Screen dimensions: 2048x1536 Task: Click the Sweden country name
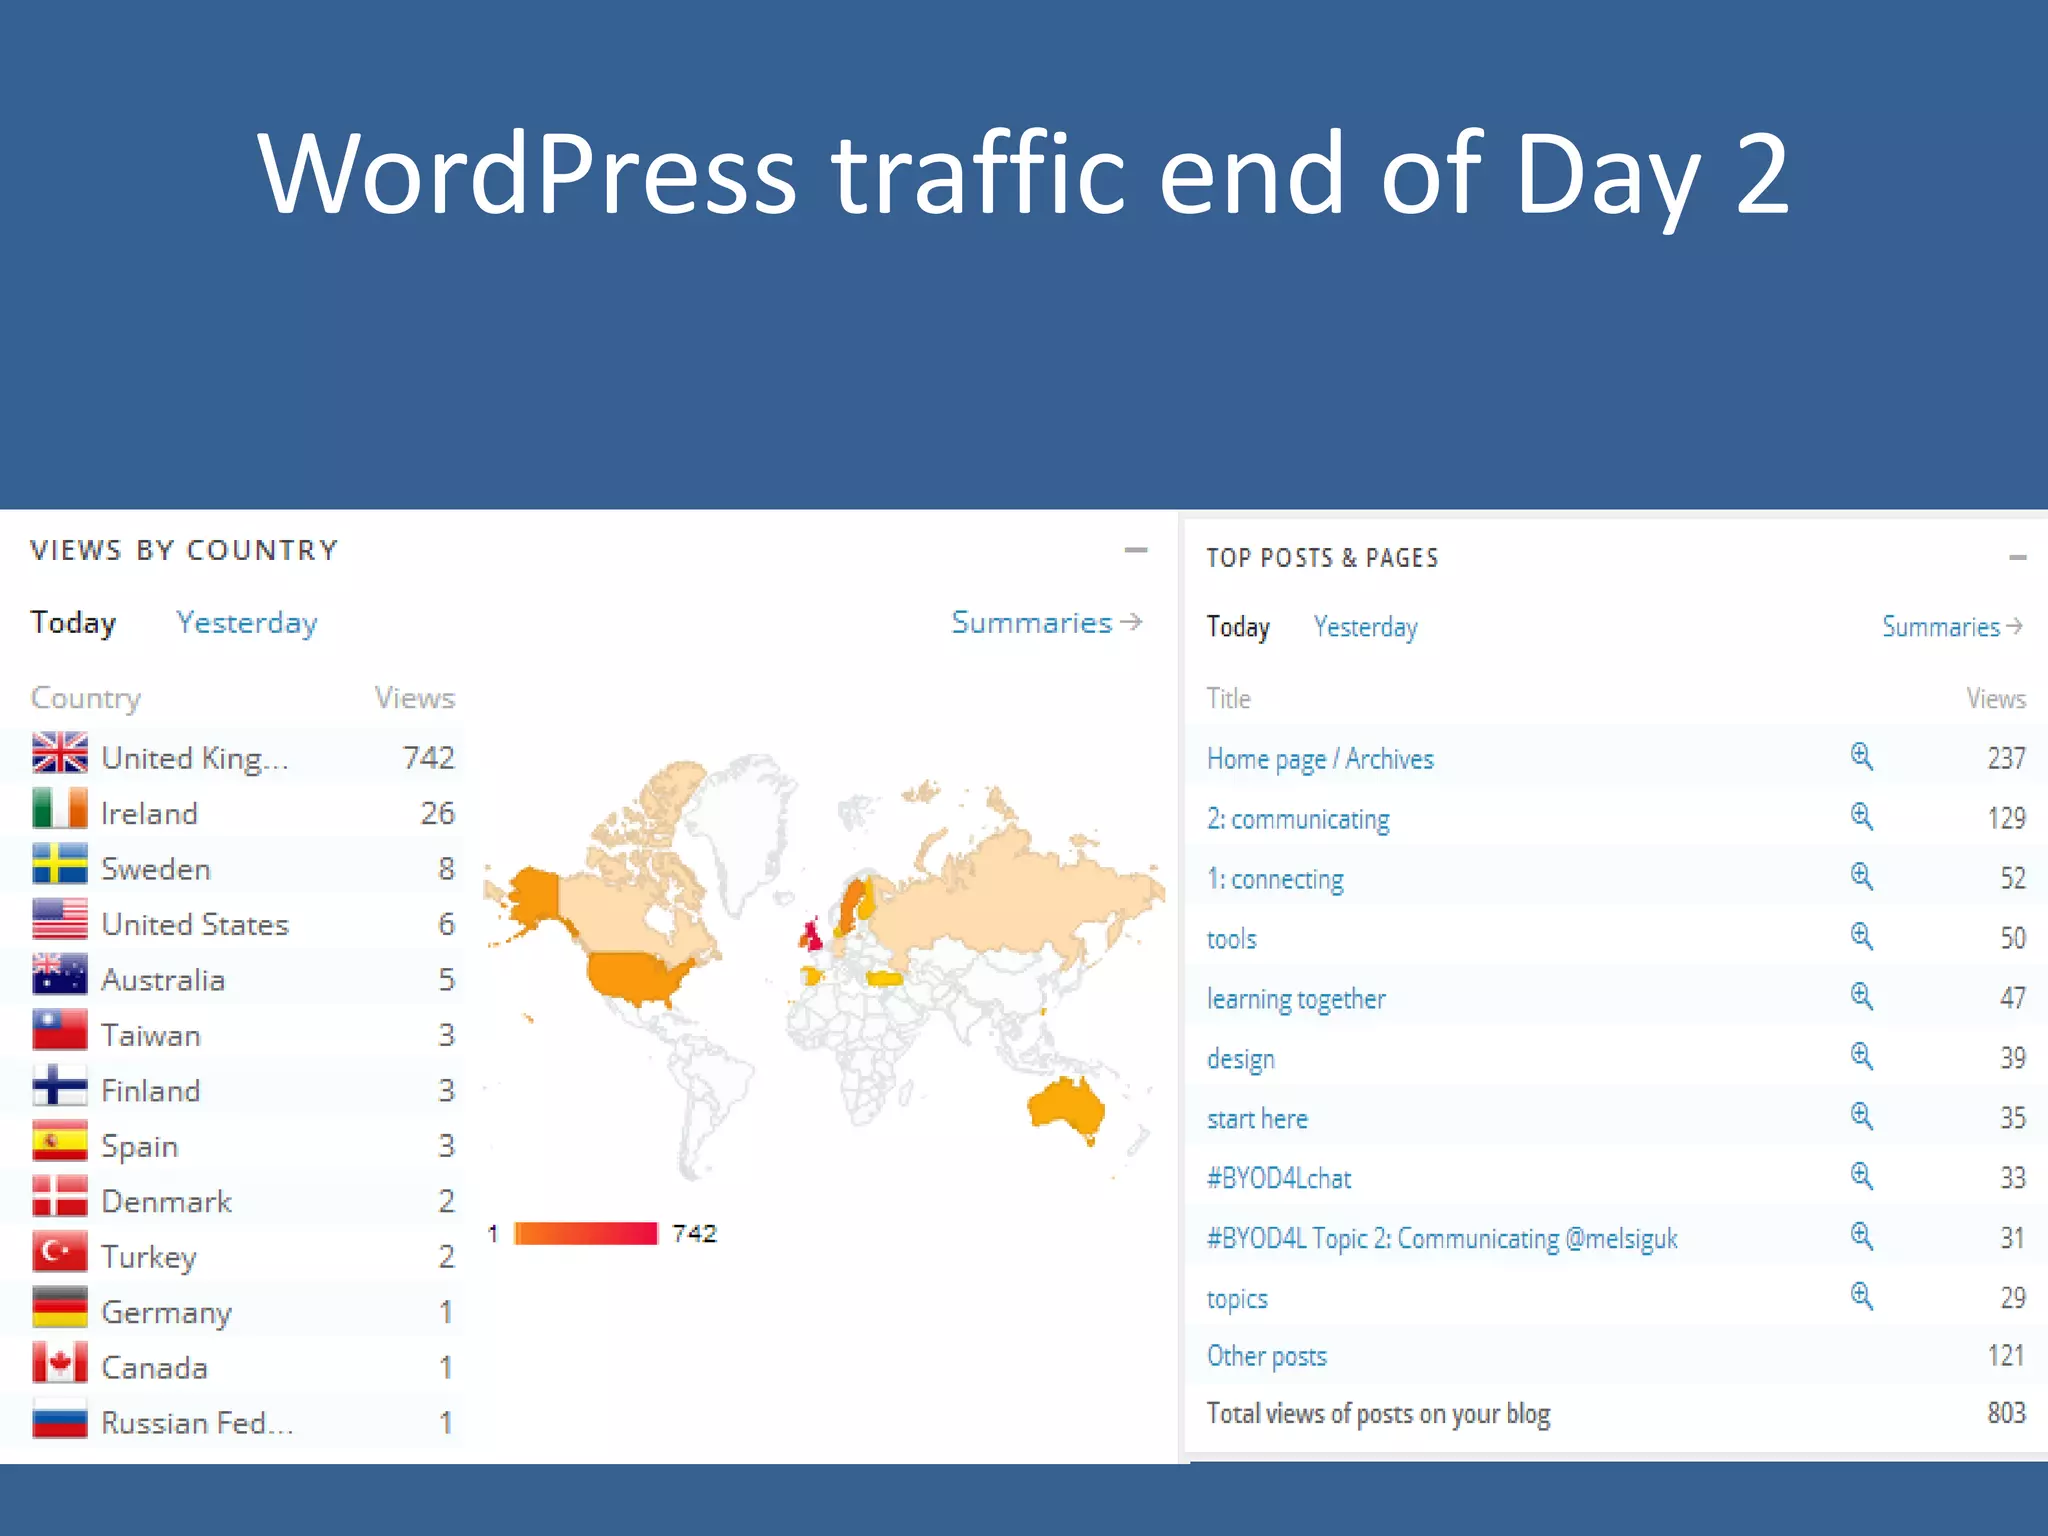pos(156,869)
